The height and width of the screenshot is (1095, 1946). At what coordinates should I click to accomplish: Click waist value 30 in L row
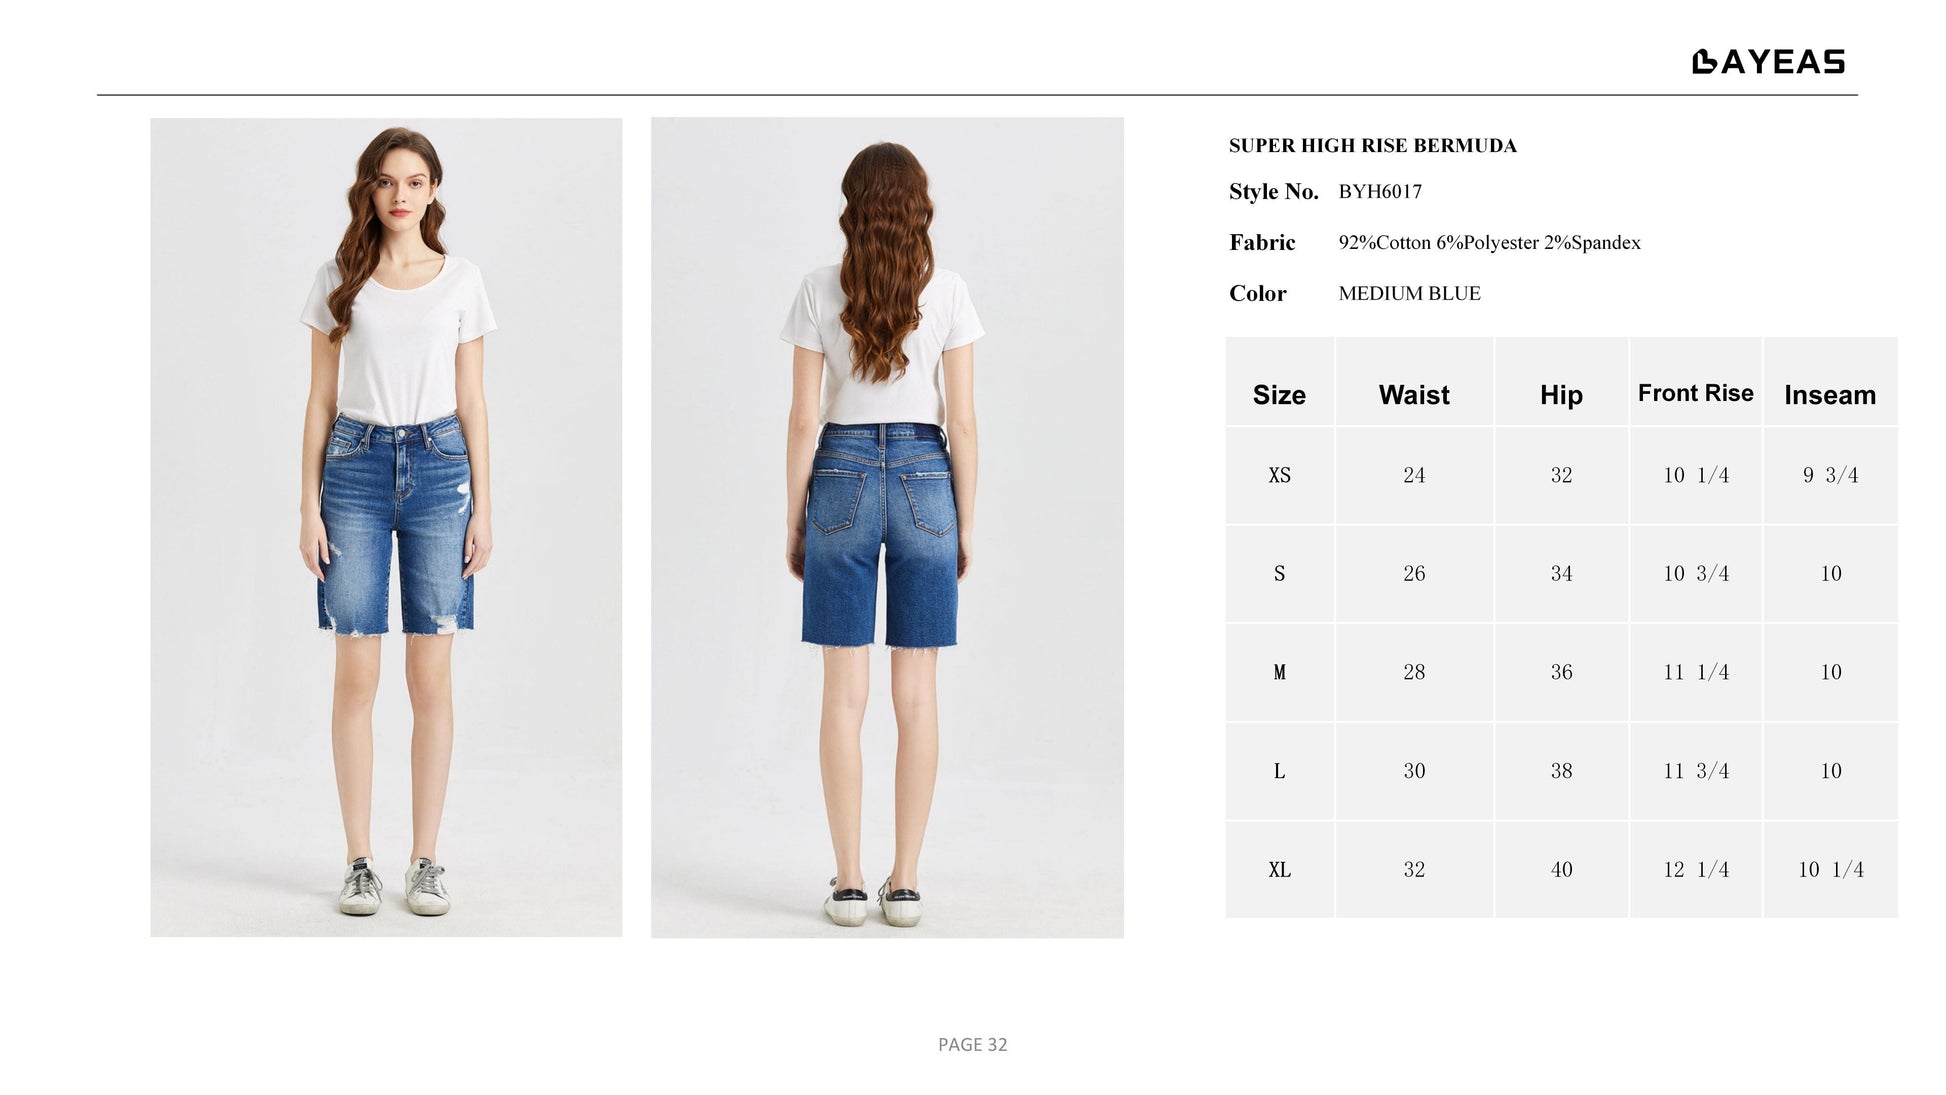pos(1414,771)
